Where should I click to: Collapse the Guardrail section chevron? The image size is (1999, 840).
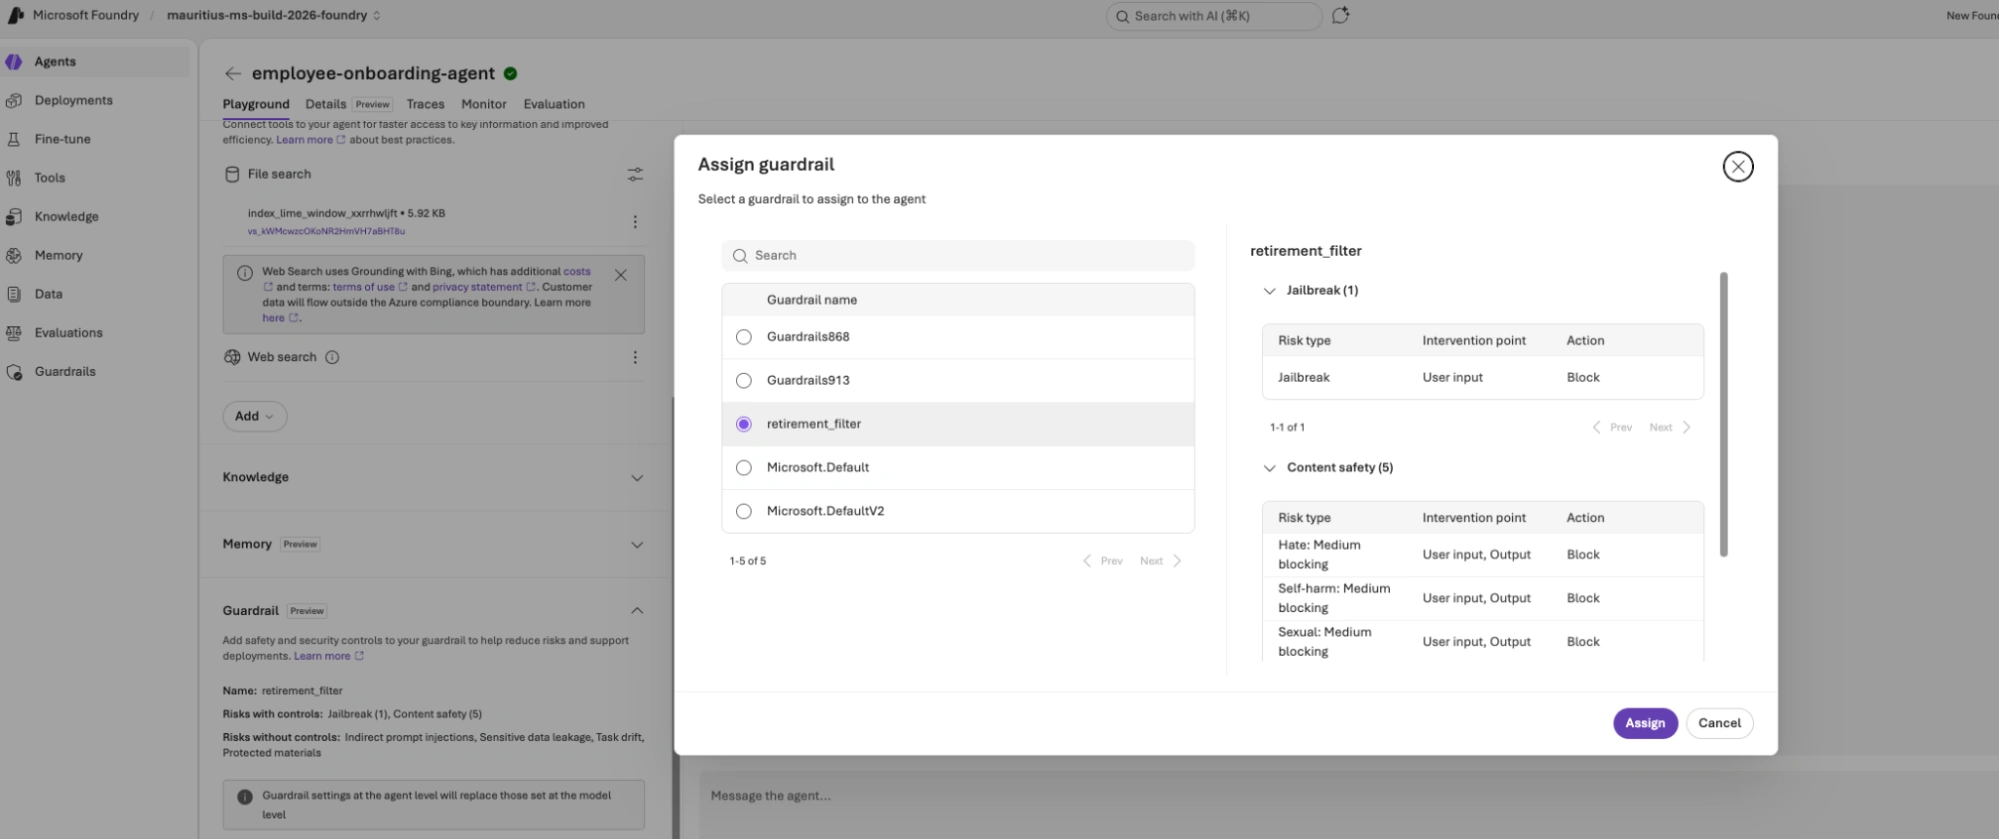pos(637,611)
